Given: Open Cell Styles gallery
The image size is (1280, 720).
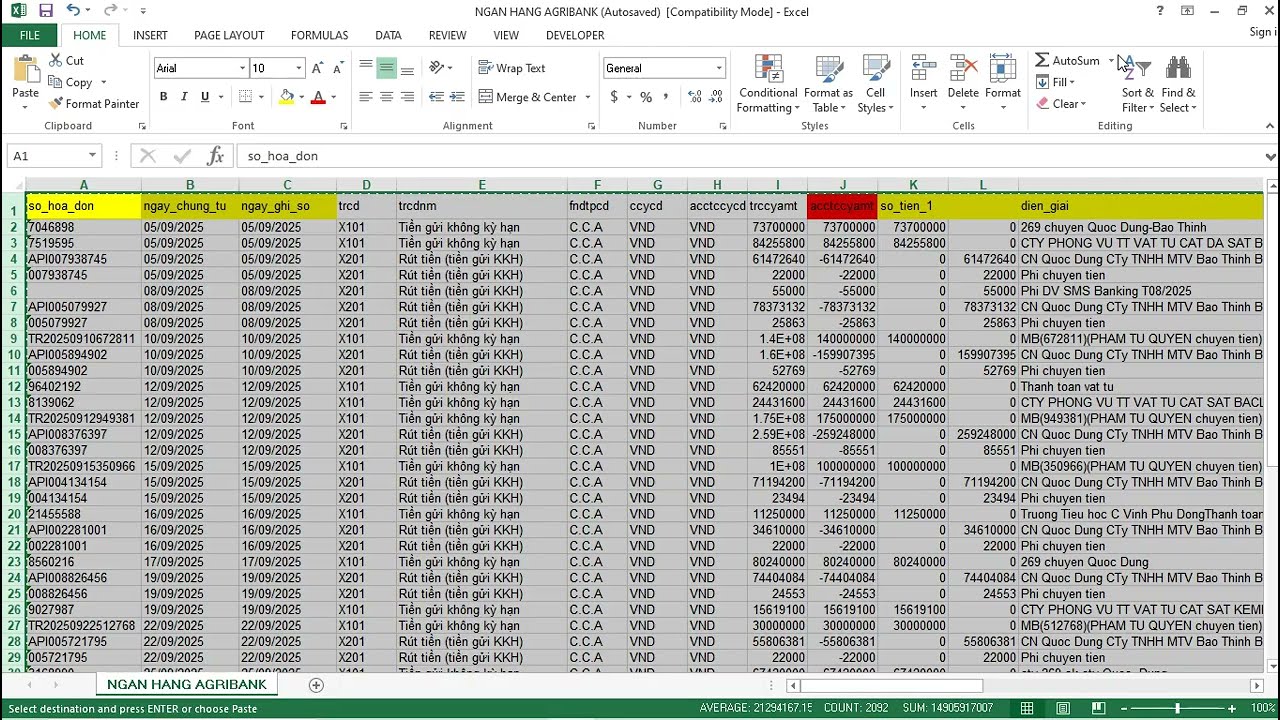Looking at the screenshot, I should [x=875, y=85].
